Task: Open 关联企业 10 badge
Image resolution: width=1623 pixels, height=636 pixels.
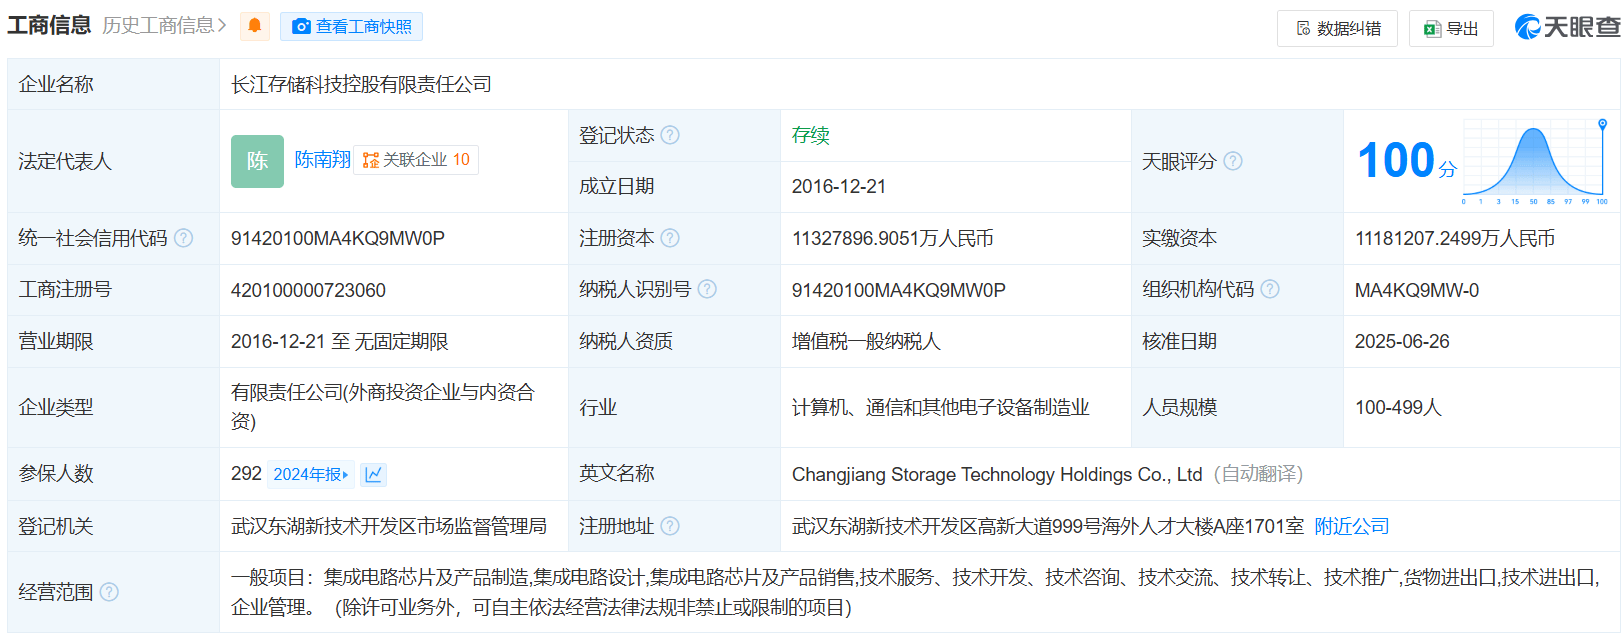Action: (x=416, y=160)
